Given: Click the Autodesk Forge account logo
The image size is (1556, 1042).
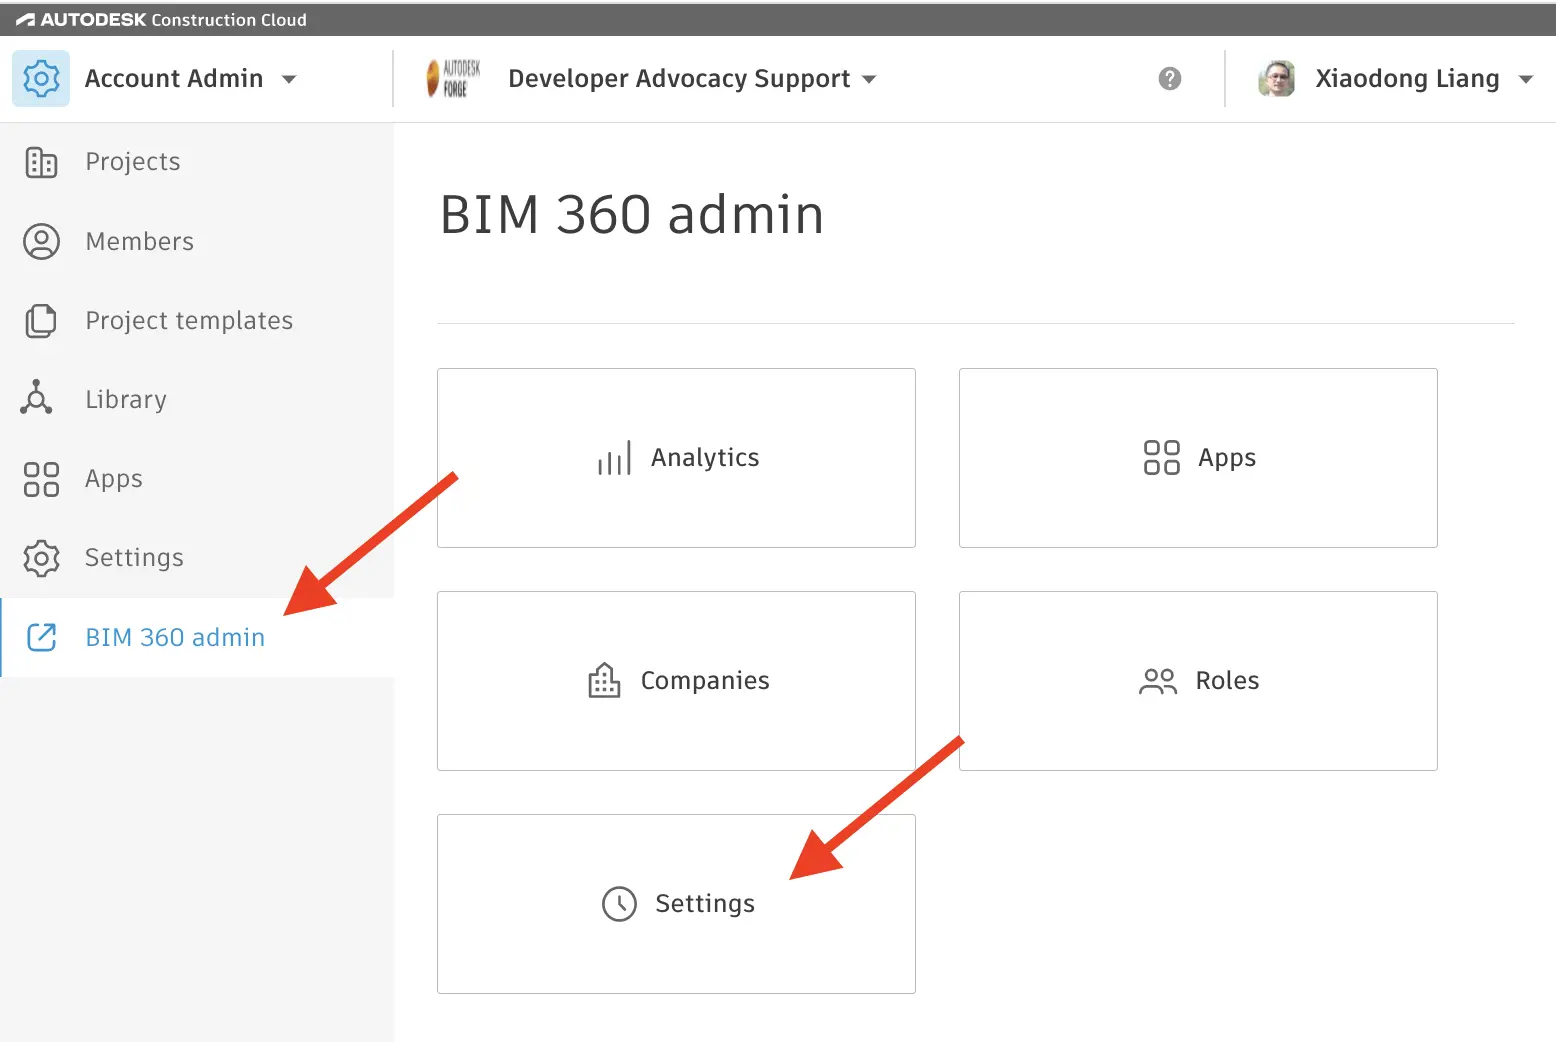Looking at the screenshot, I should (x=453, y=78).
